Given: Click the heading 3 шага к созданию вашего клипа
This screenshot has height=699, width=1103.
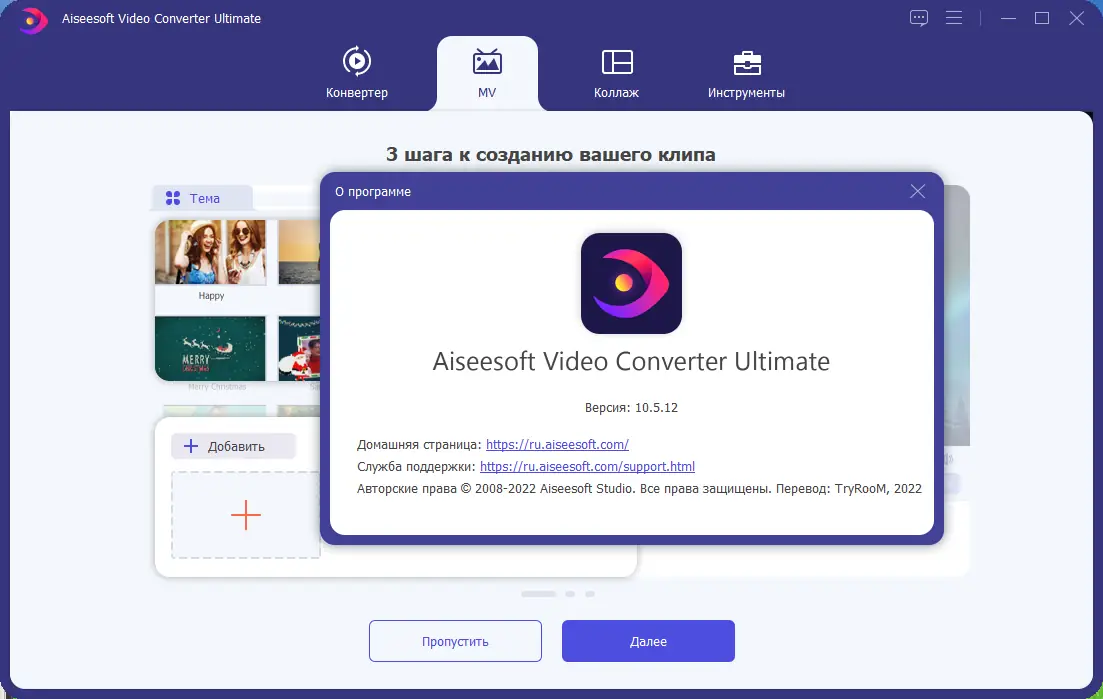Looking at the screenshot, I should click(551, 155).
